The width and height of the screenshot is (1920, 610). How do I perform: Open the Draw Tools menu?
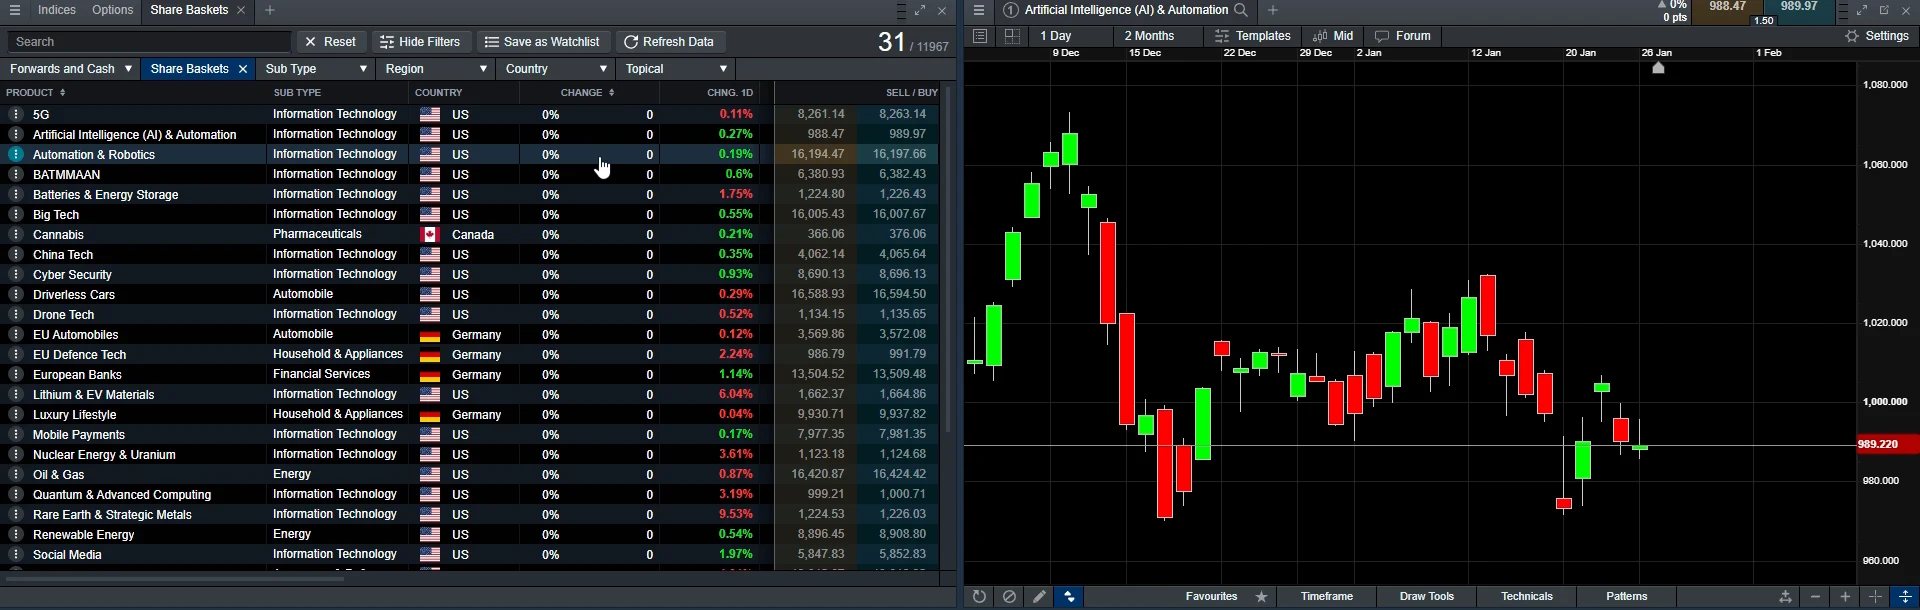click(x=1427, y=597)
